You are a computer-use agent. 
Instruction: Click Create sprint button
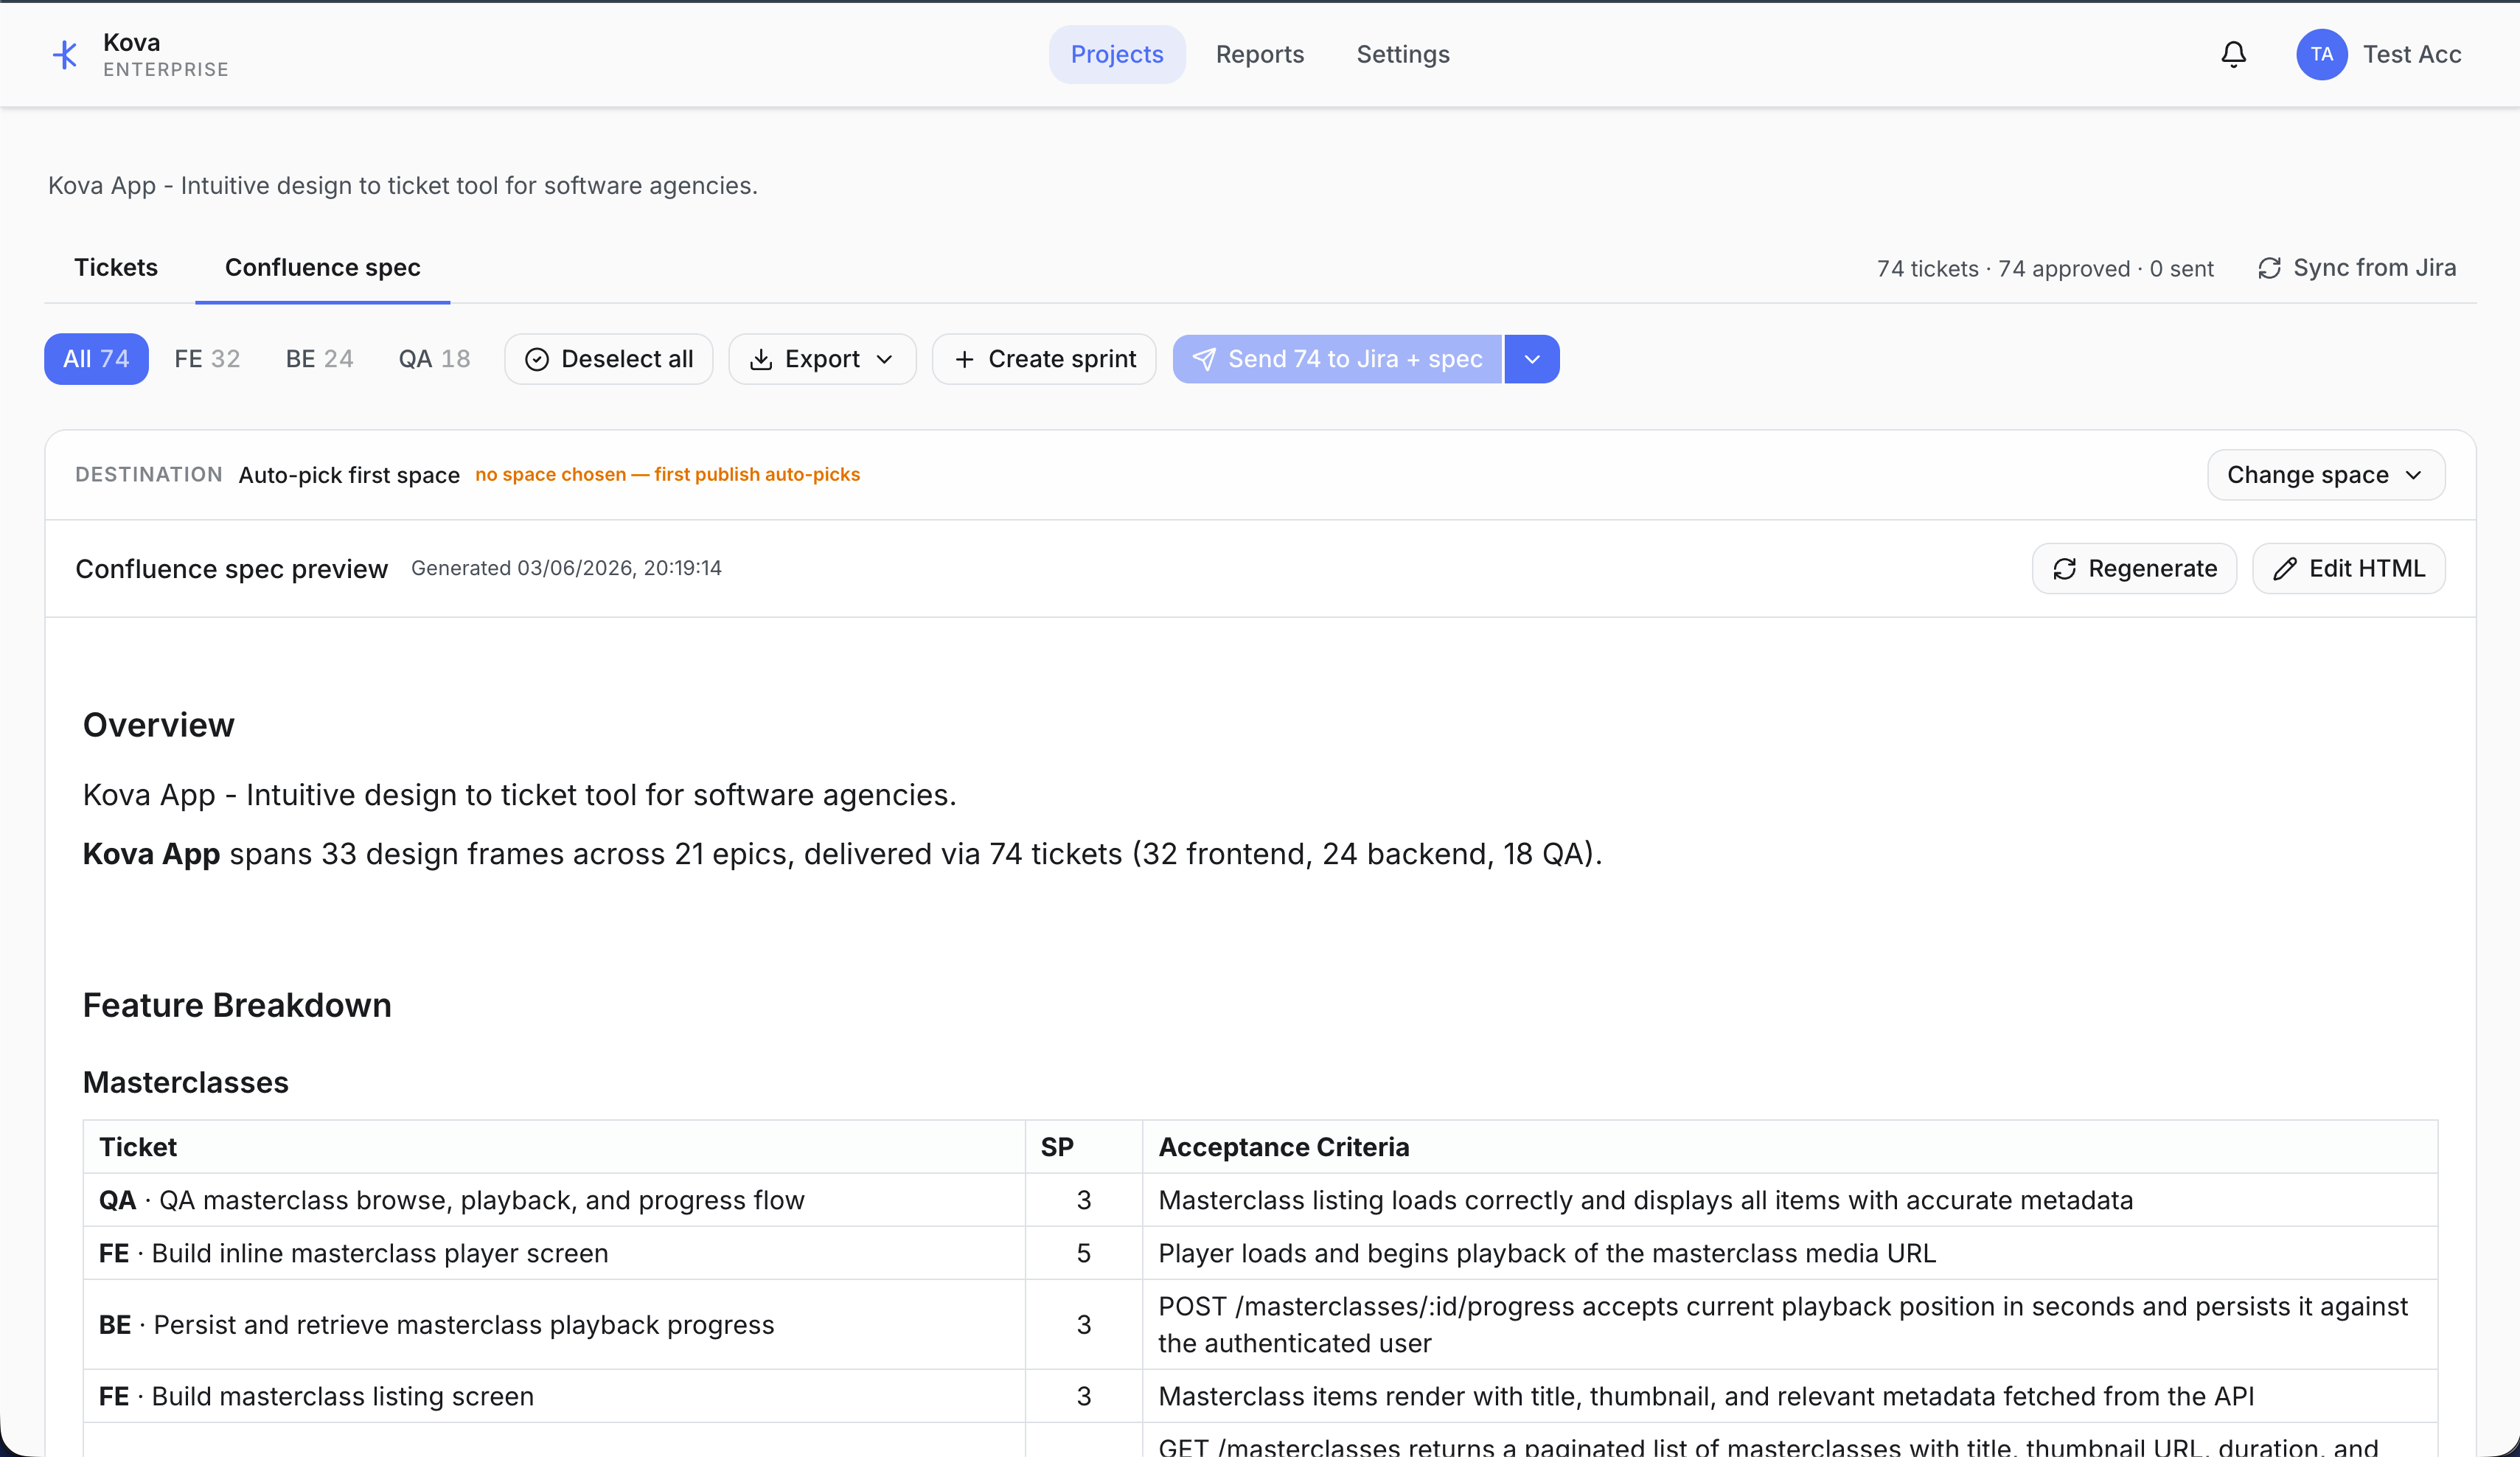tap(1044, 359)
